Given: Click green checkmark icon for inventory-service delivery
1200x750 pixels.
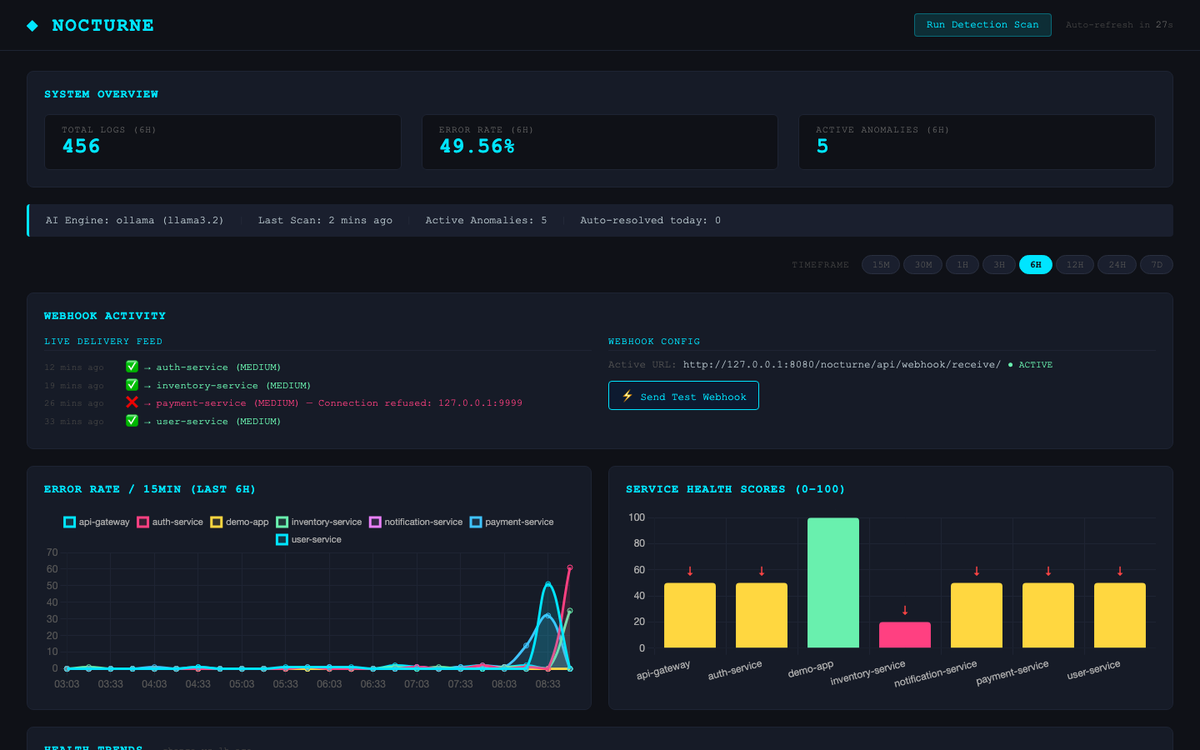Looking at the screenshot, I should (x=132, y=385).
